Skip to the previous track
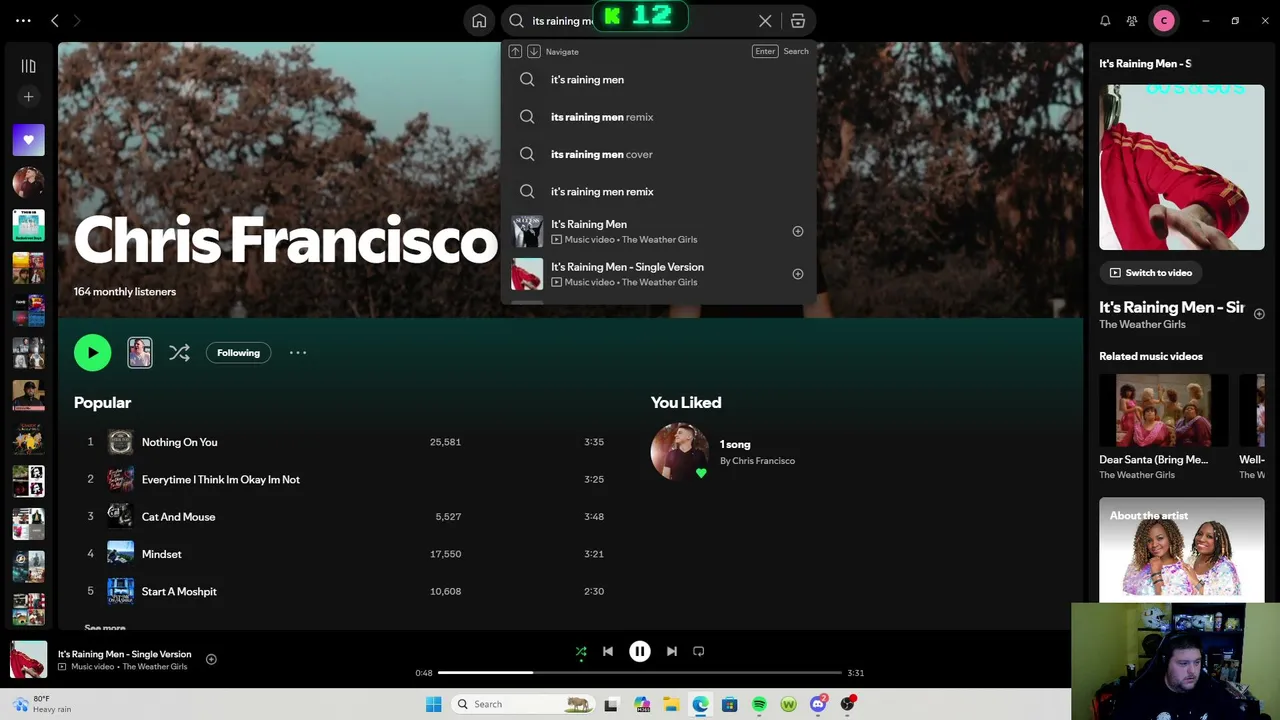Screen dimensions: 1280x720 tap(608, 652)
